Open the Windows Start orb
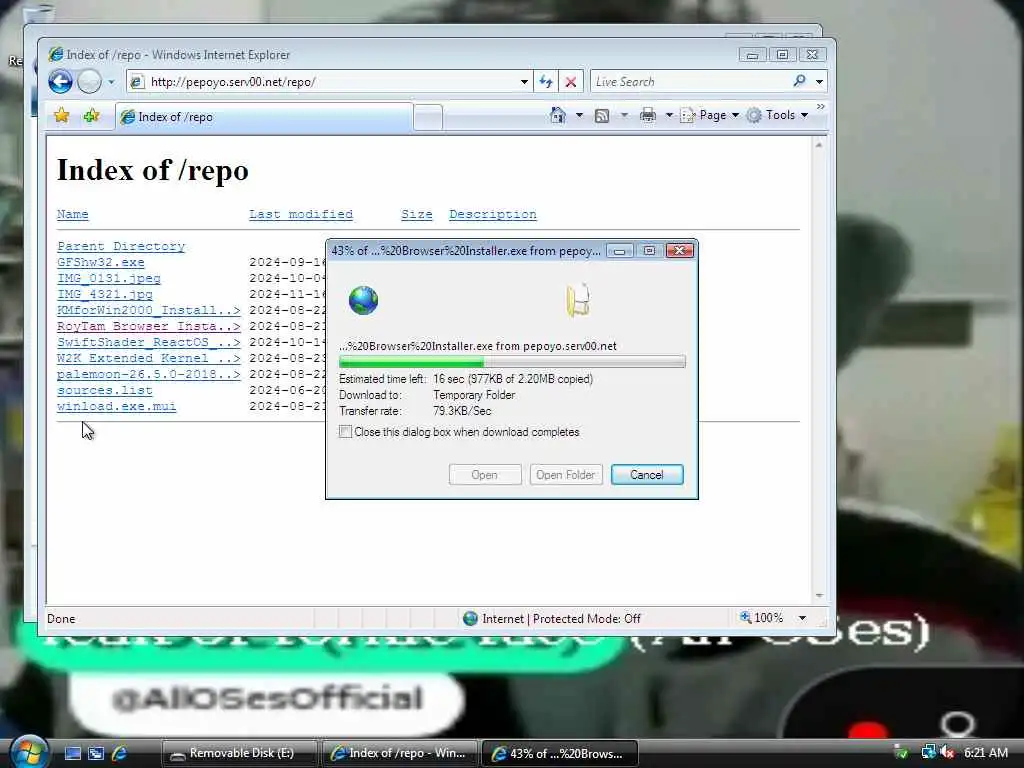Screen dimensions: 1024x768 (27, 752)
